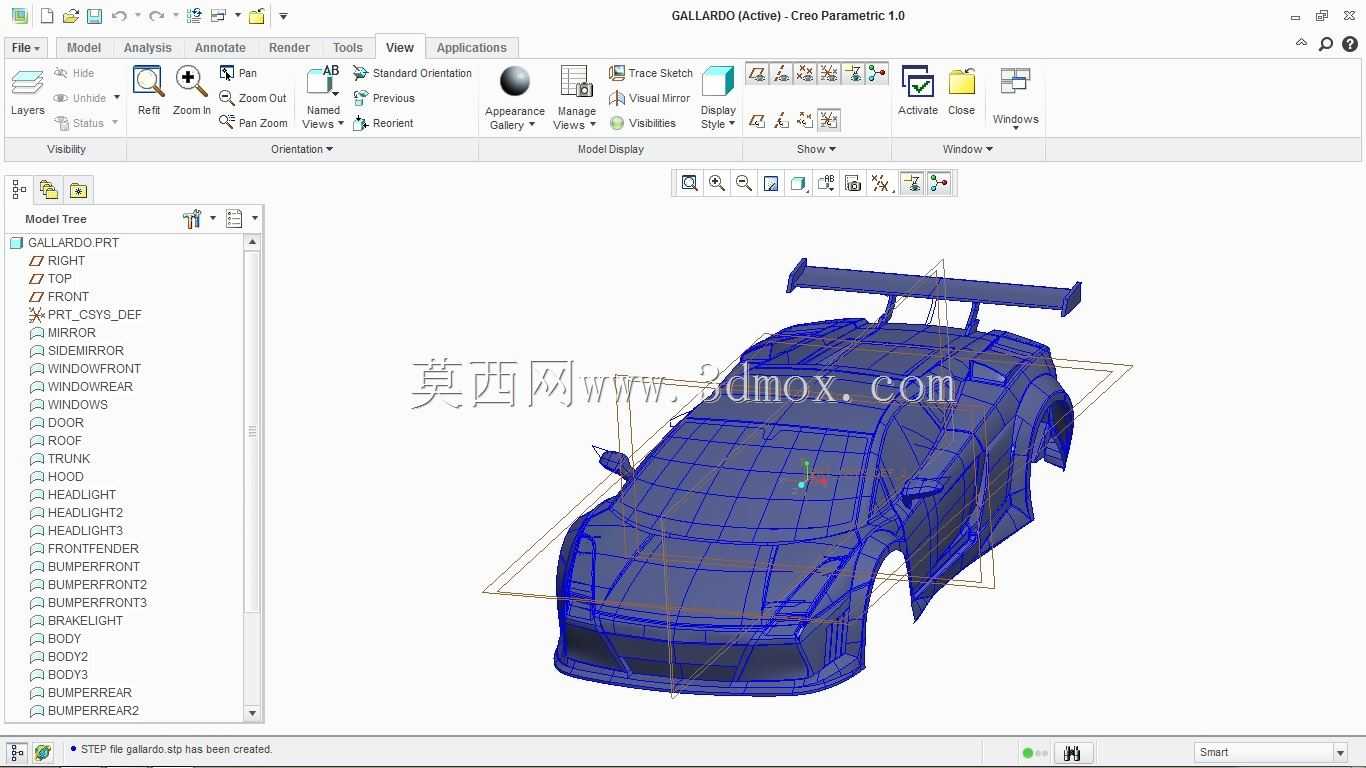Switch to the Model ribbon tab
The width and height of the screenshot is (1366, 768).
pos(84,48)
